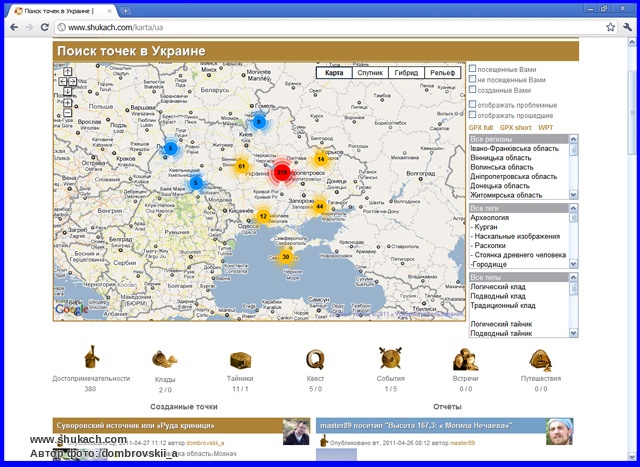
Task: Enable 'отображать проблемные' checkbox
Action: pyautogui.click(x=472, y=104)
